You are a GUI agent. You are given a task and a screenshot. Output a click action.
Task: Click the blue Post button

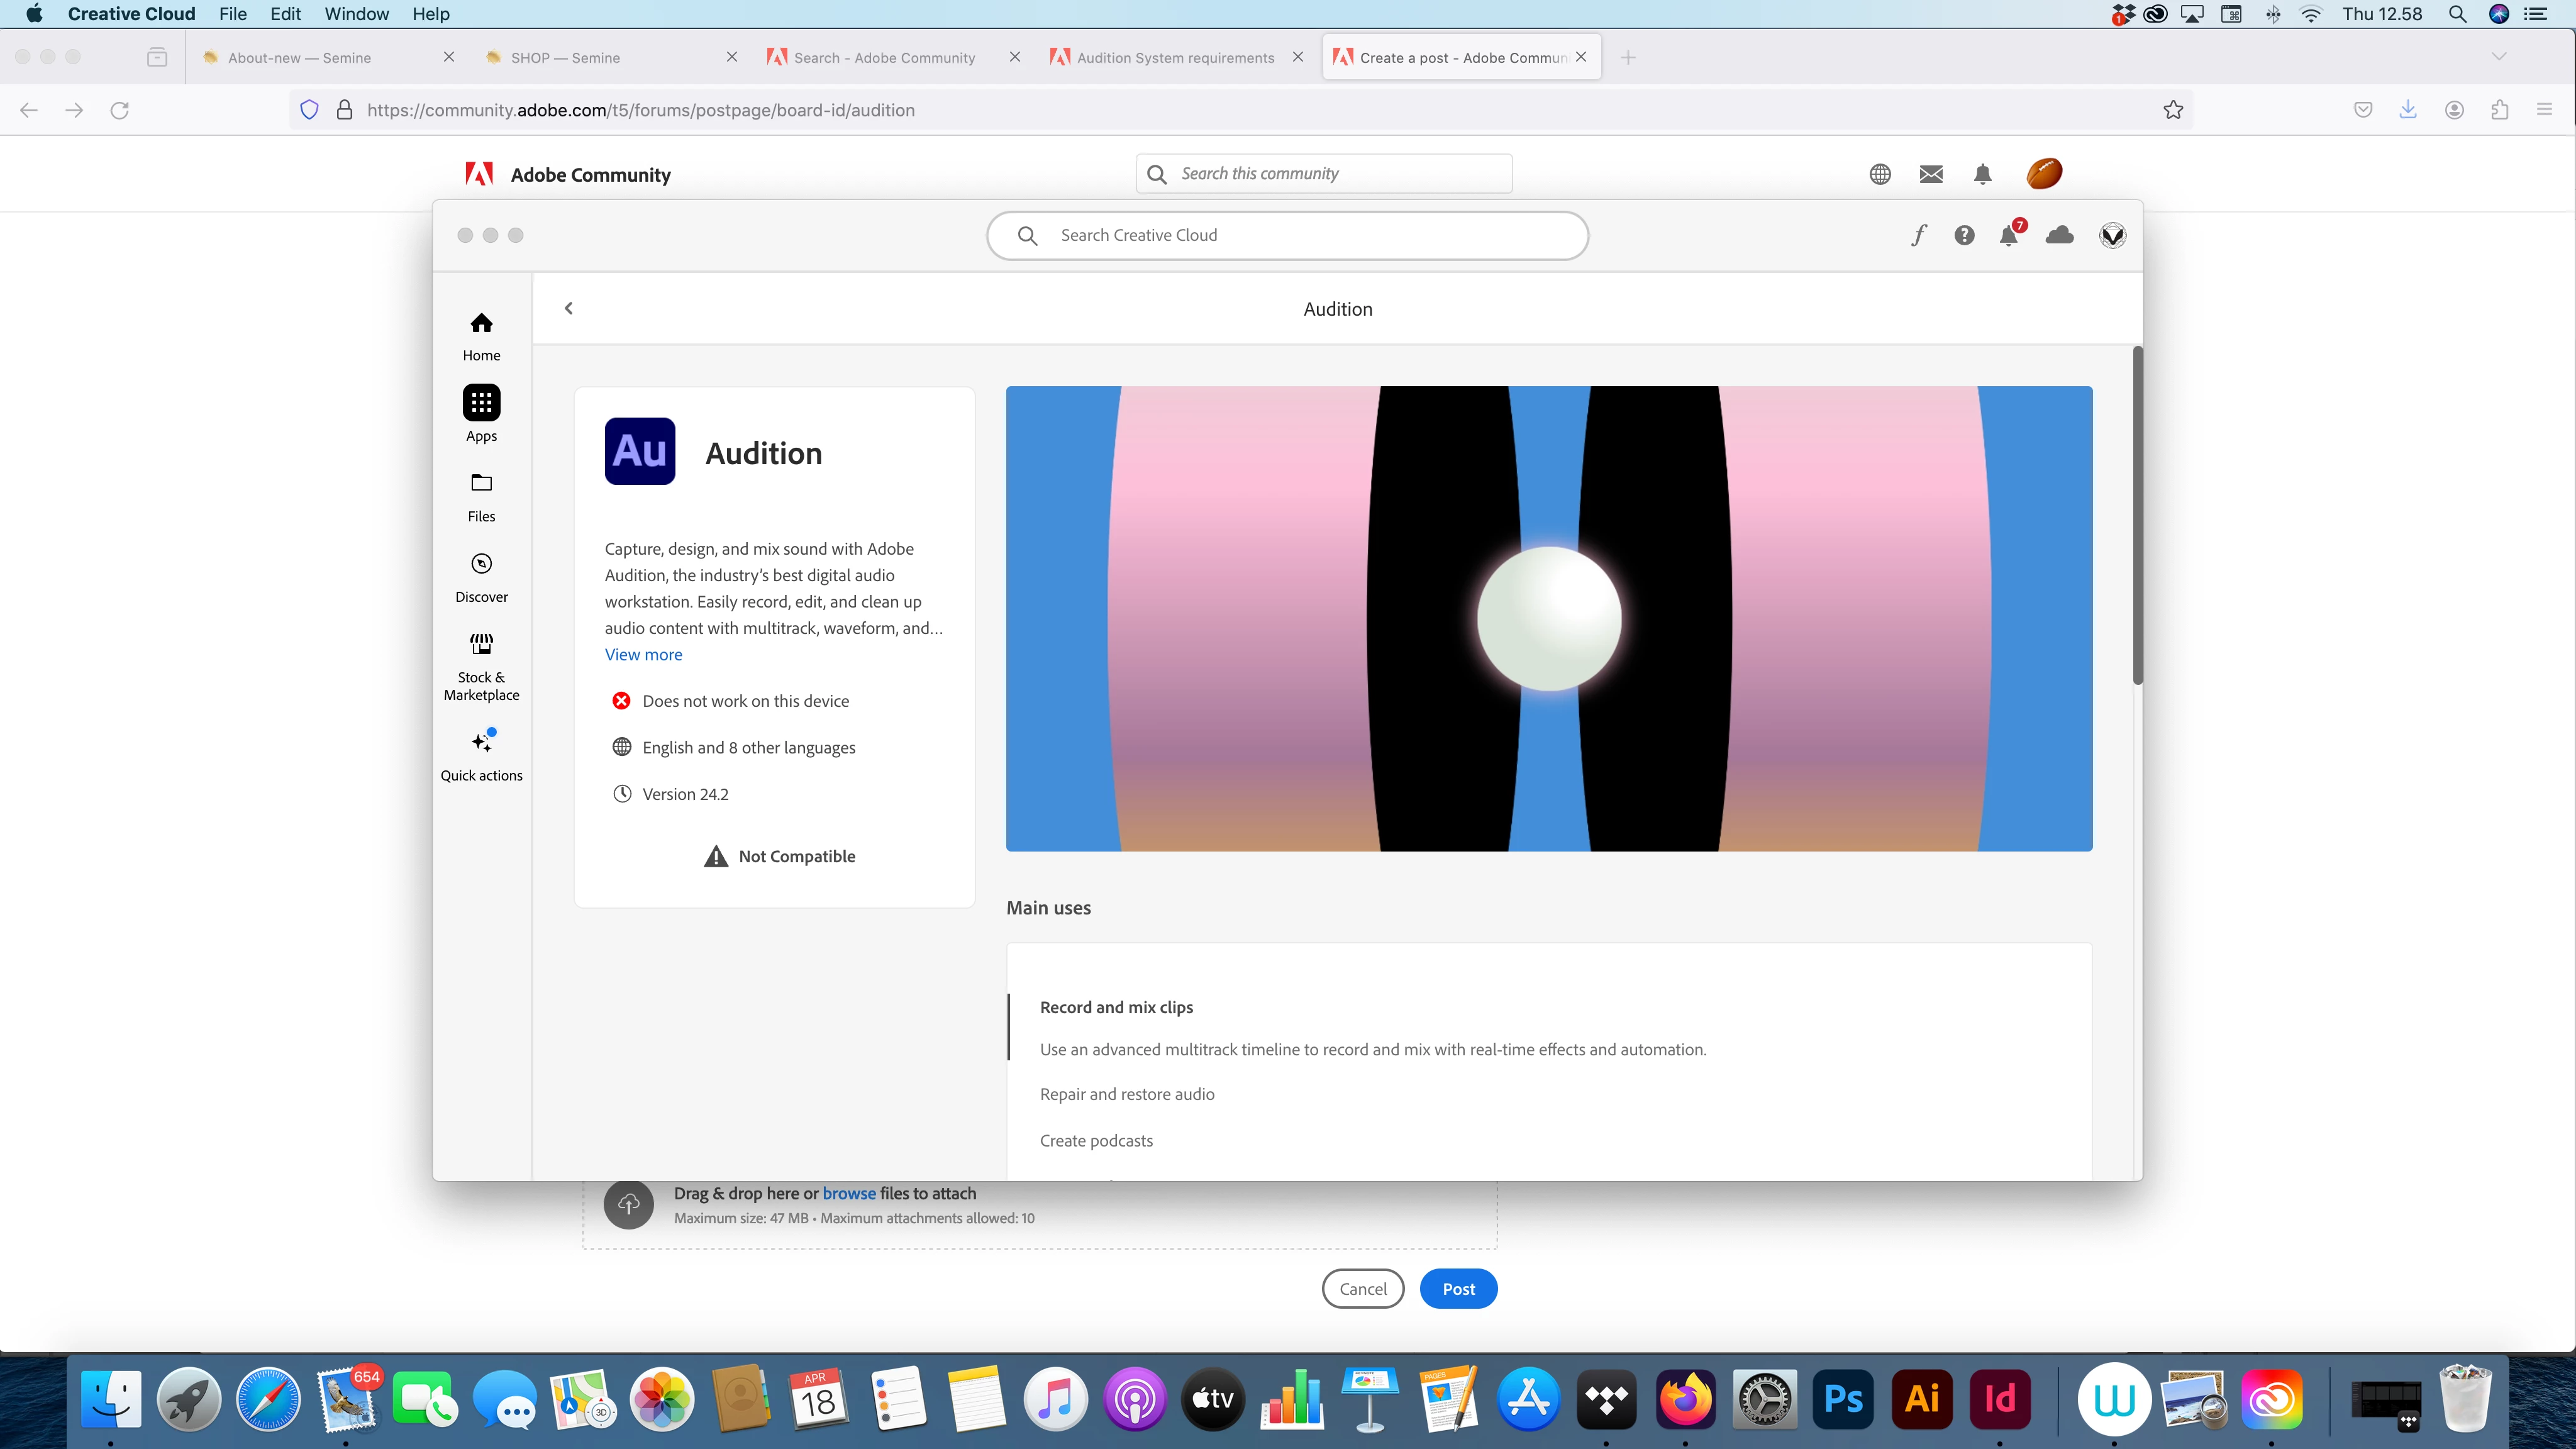point(1457,1289)
